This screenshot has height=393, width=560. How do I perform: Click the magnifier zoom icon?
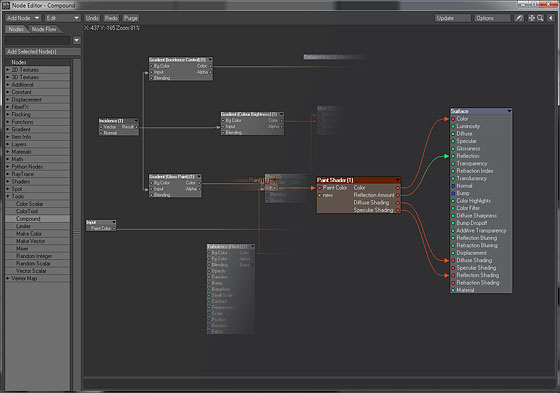point(540,18)
